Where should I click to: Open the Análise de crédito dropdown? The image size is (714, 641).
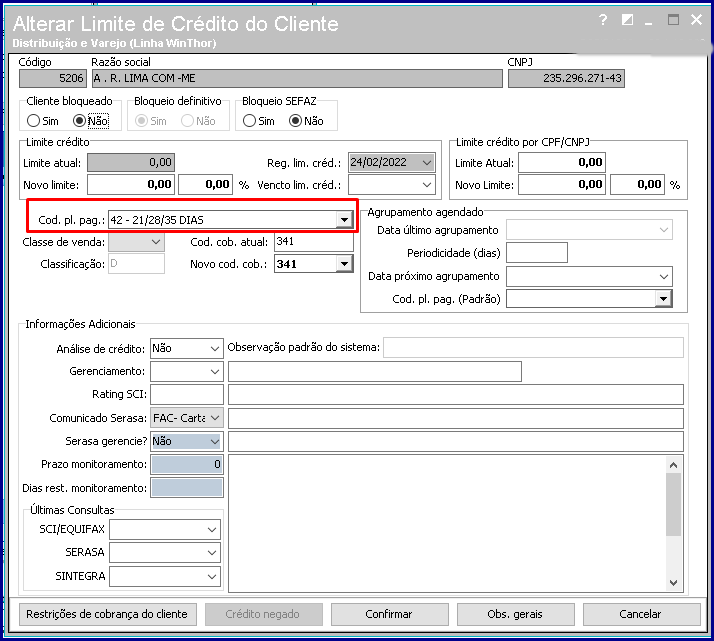214,349
